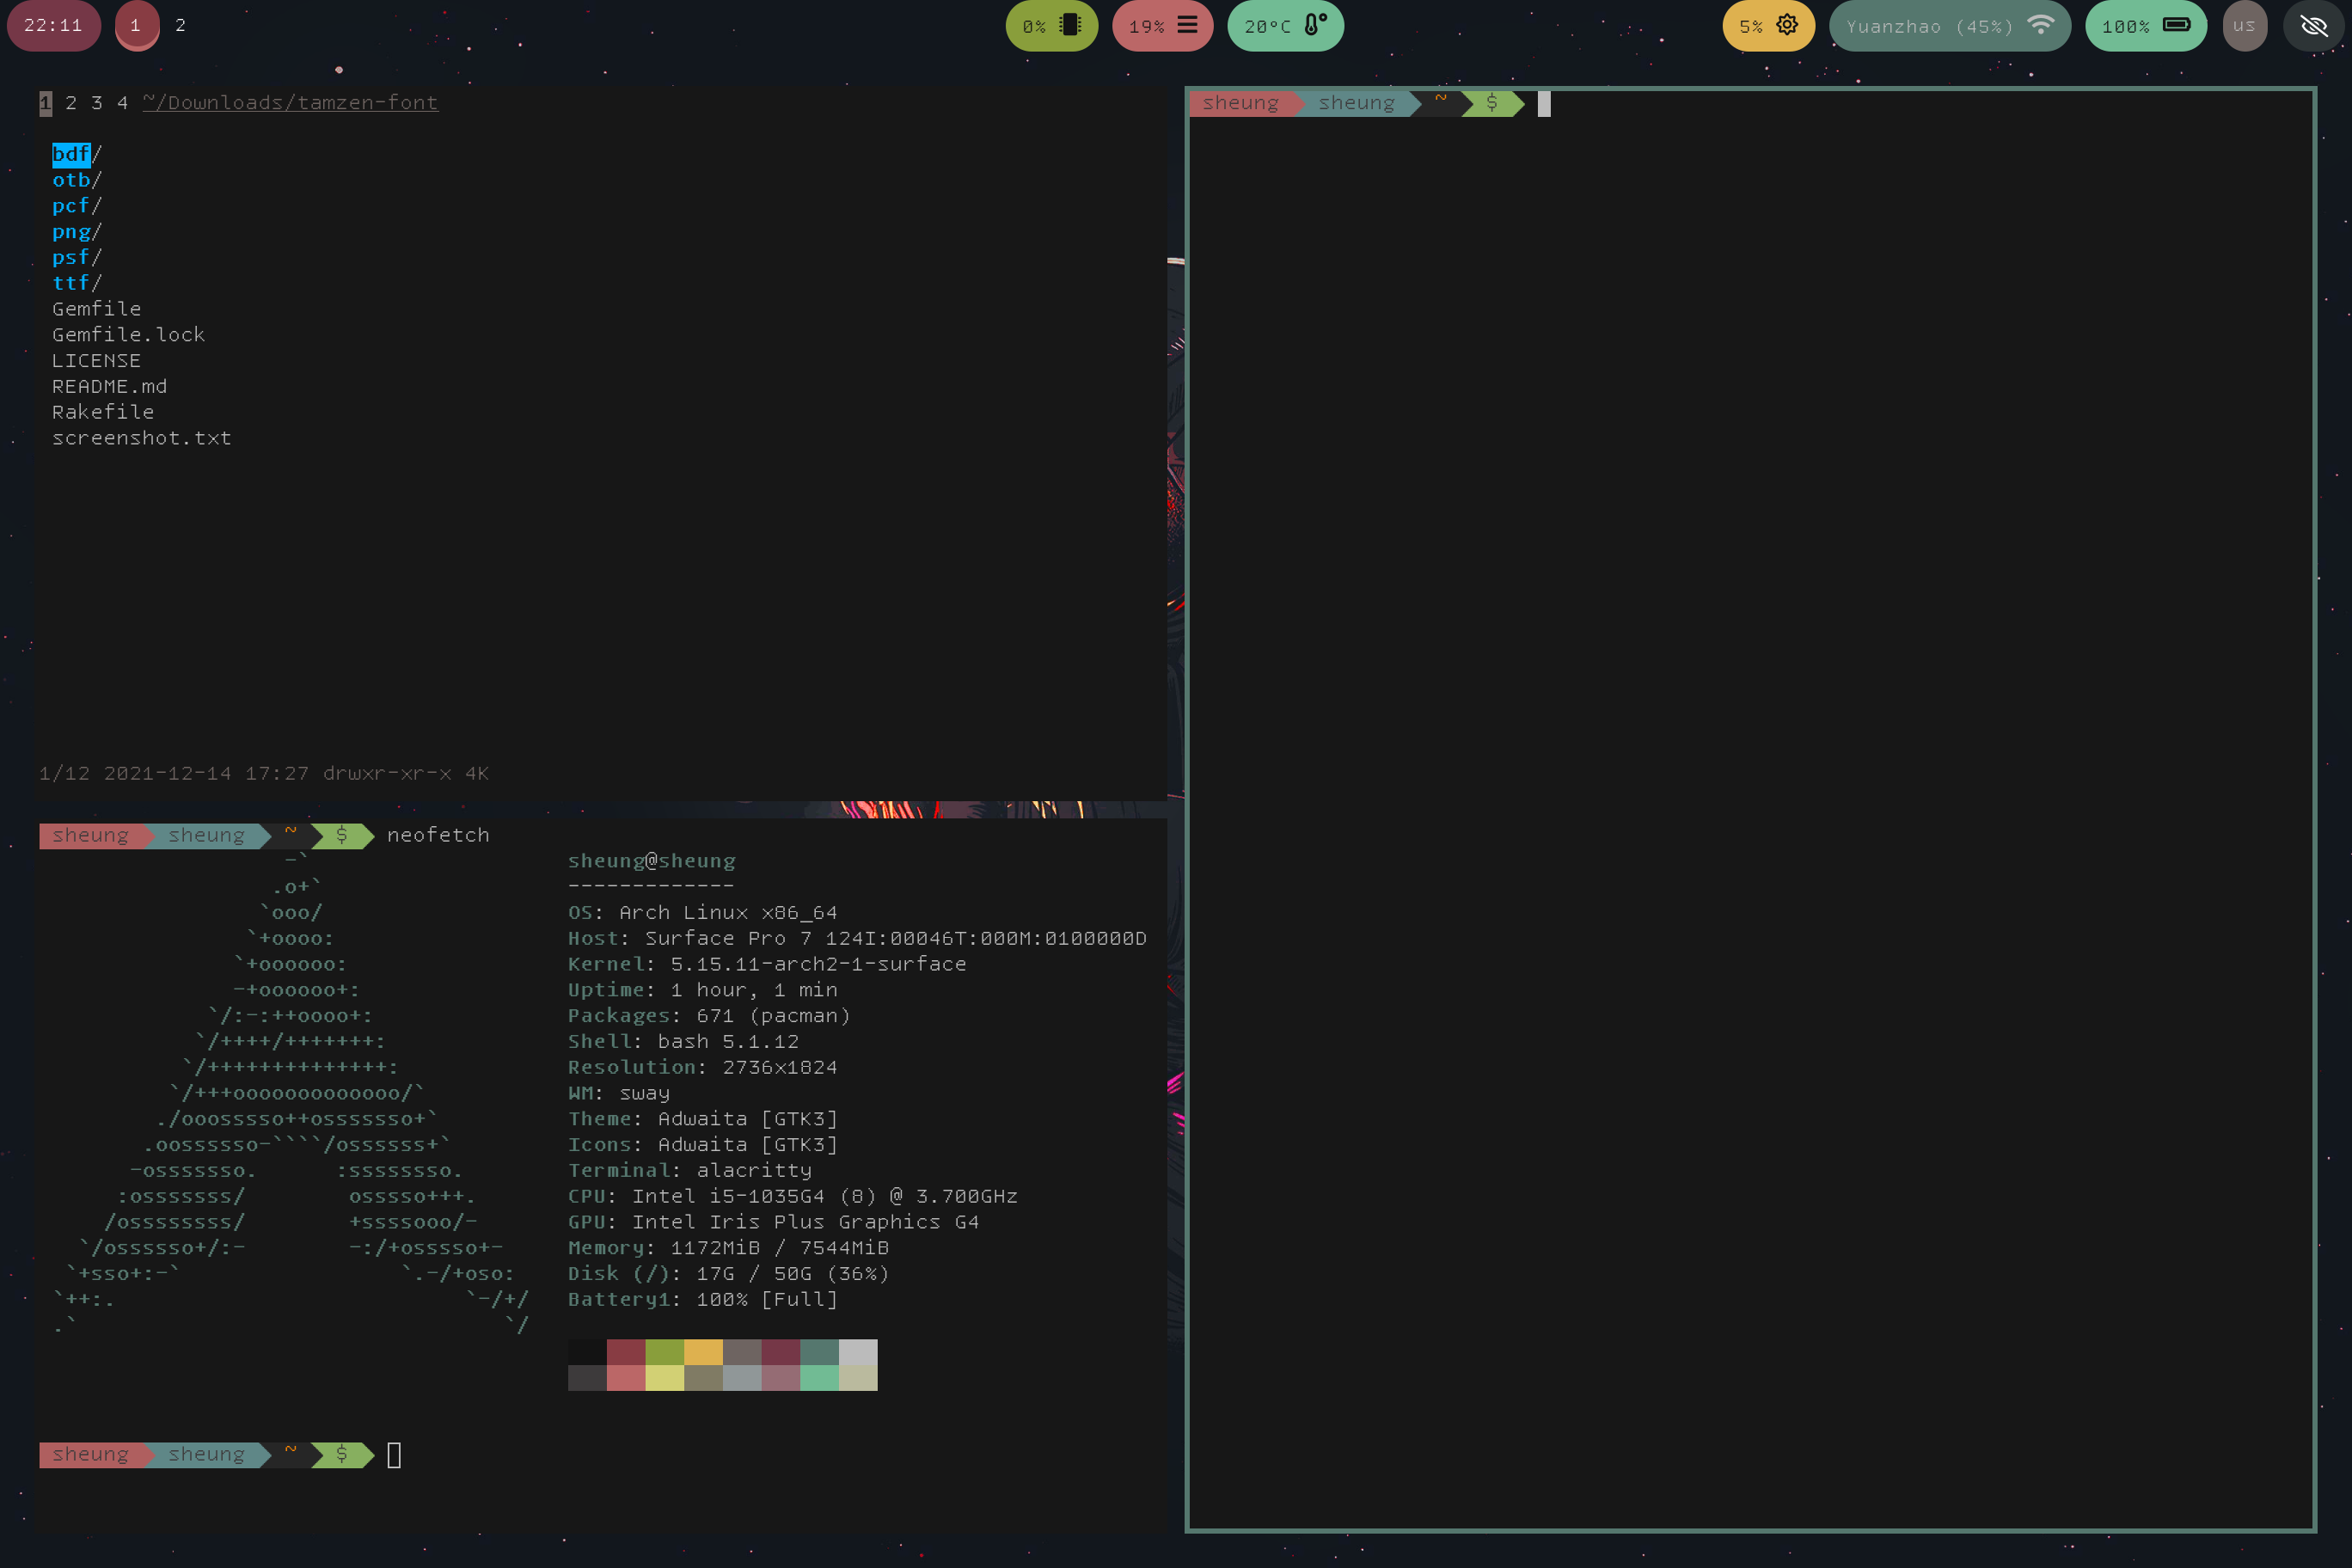Focus the right terminal prompt cursor
Screen dimensions: 2352x1568
pos(1544,104)
